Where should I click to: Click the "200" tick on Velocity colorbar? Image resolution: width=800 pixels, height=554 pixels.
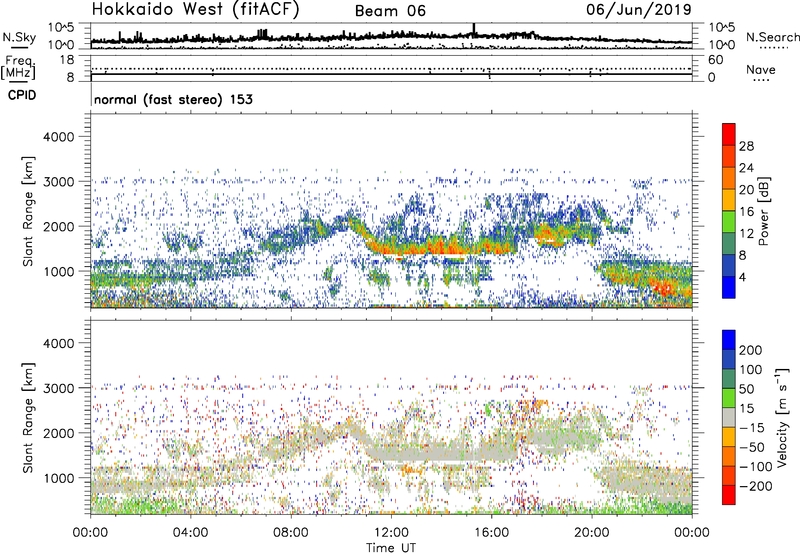coord(751,350)
